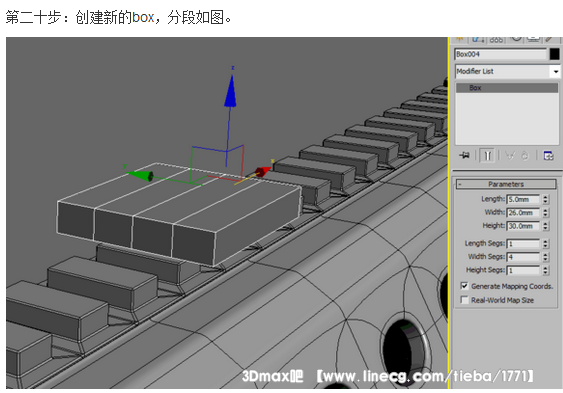
Task: Click the Length value field
Action: [523, 199]
